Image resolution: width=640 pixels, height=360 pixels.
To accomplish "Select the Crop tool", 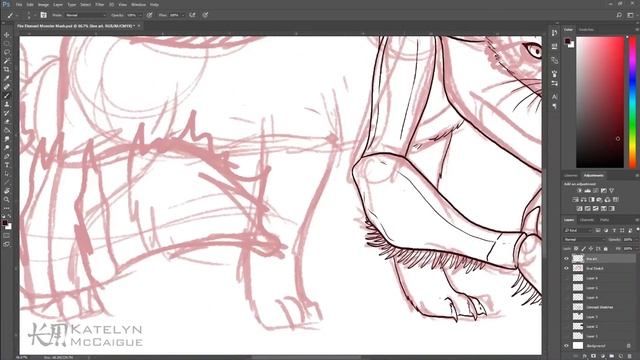I will pos(7,69).
